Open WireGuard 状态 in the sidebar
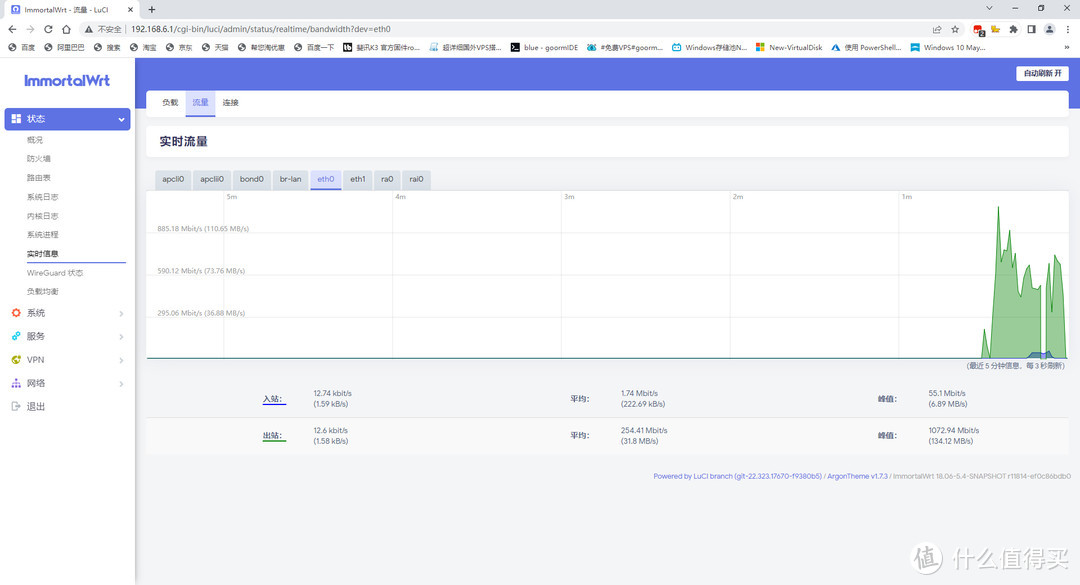This screenshot has height=585, width=1080. 55,273
